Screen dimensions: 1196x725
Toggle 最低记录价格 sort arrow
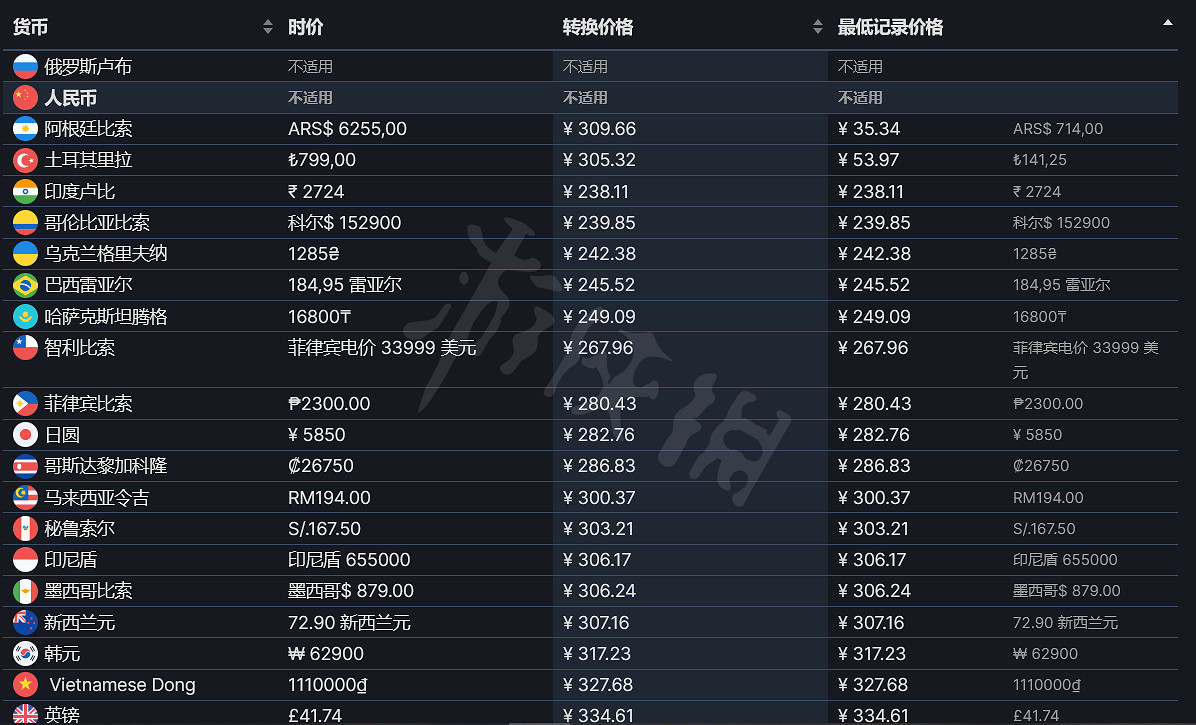[x=1167, y=22]
